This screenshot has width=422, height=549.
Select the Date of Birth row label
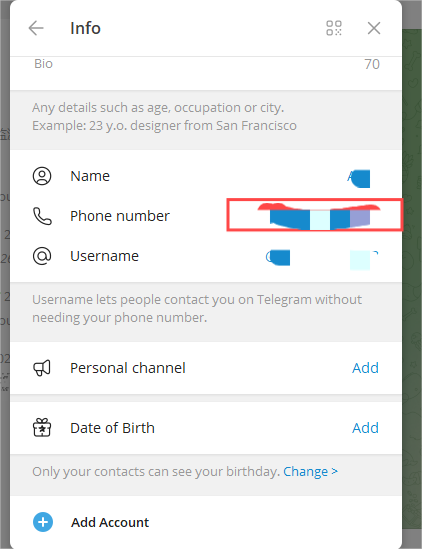[x=112, y=428]
